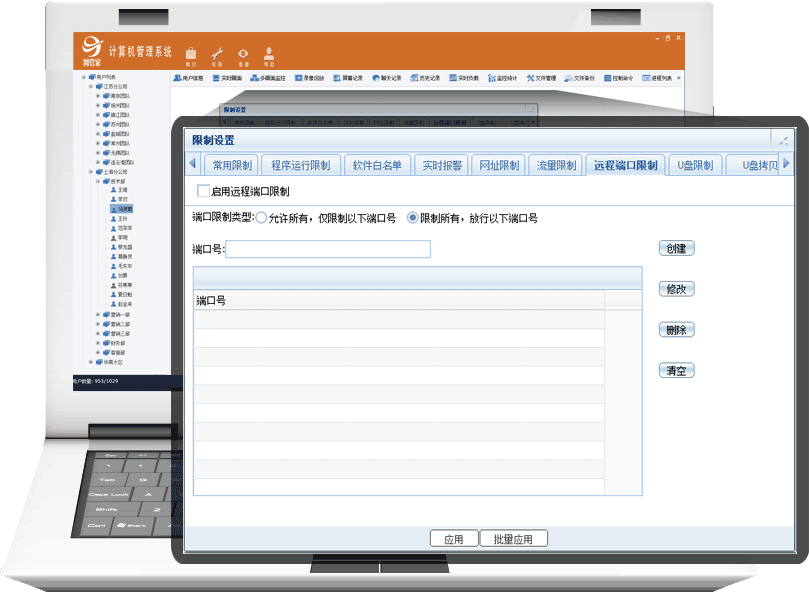
Task: Click the 概况 briefcase icon in header
Action: click(x=191, y=54)
